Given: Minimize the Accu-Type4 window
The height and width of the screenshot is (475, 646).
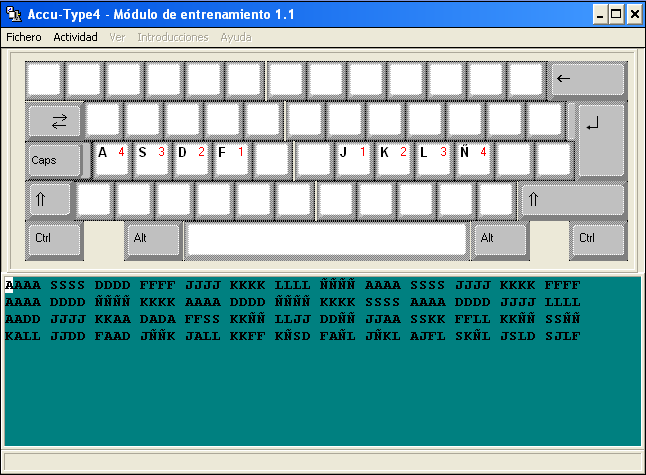Looking at the screenshot, I should (x=600, y=15).
